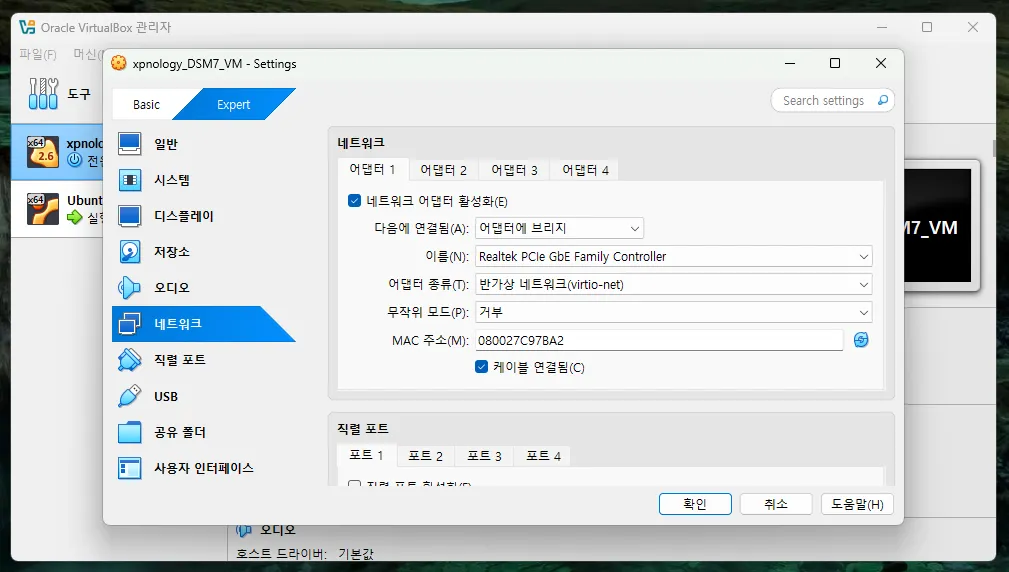The height and width of the screenshot is (572, 1009).
Task: Click the MAC 주소 input field
Action: [659, 340]
